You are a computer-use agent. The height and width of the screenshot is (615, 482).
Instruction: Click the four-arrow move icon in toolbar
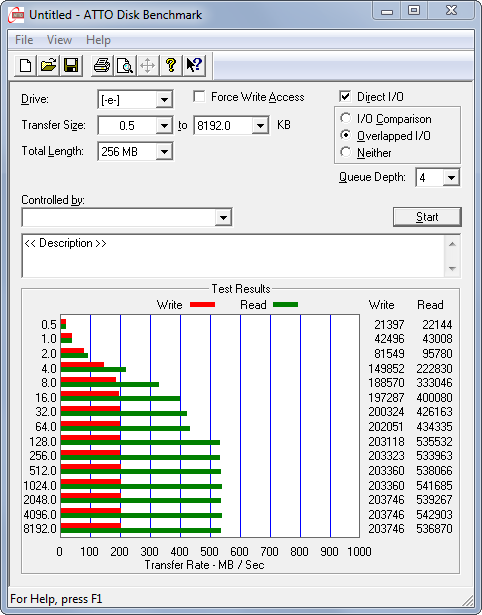(x=147, y=65)
